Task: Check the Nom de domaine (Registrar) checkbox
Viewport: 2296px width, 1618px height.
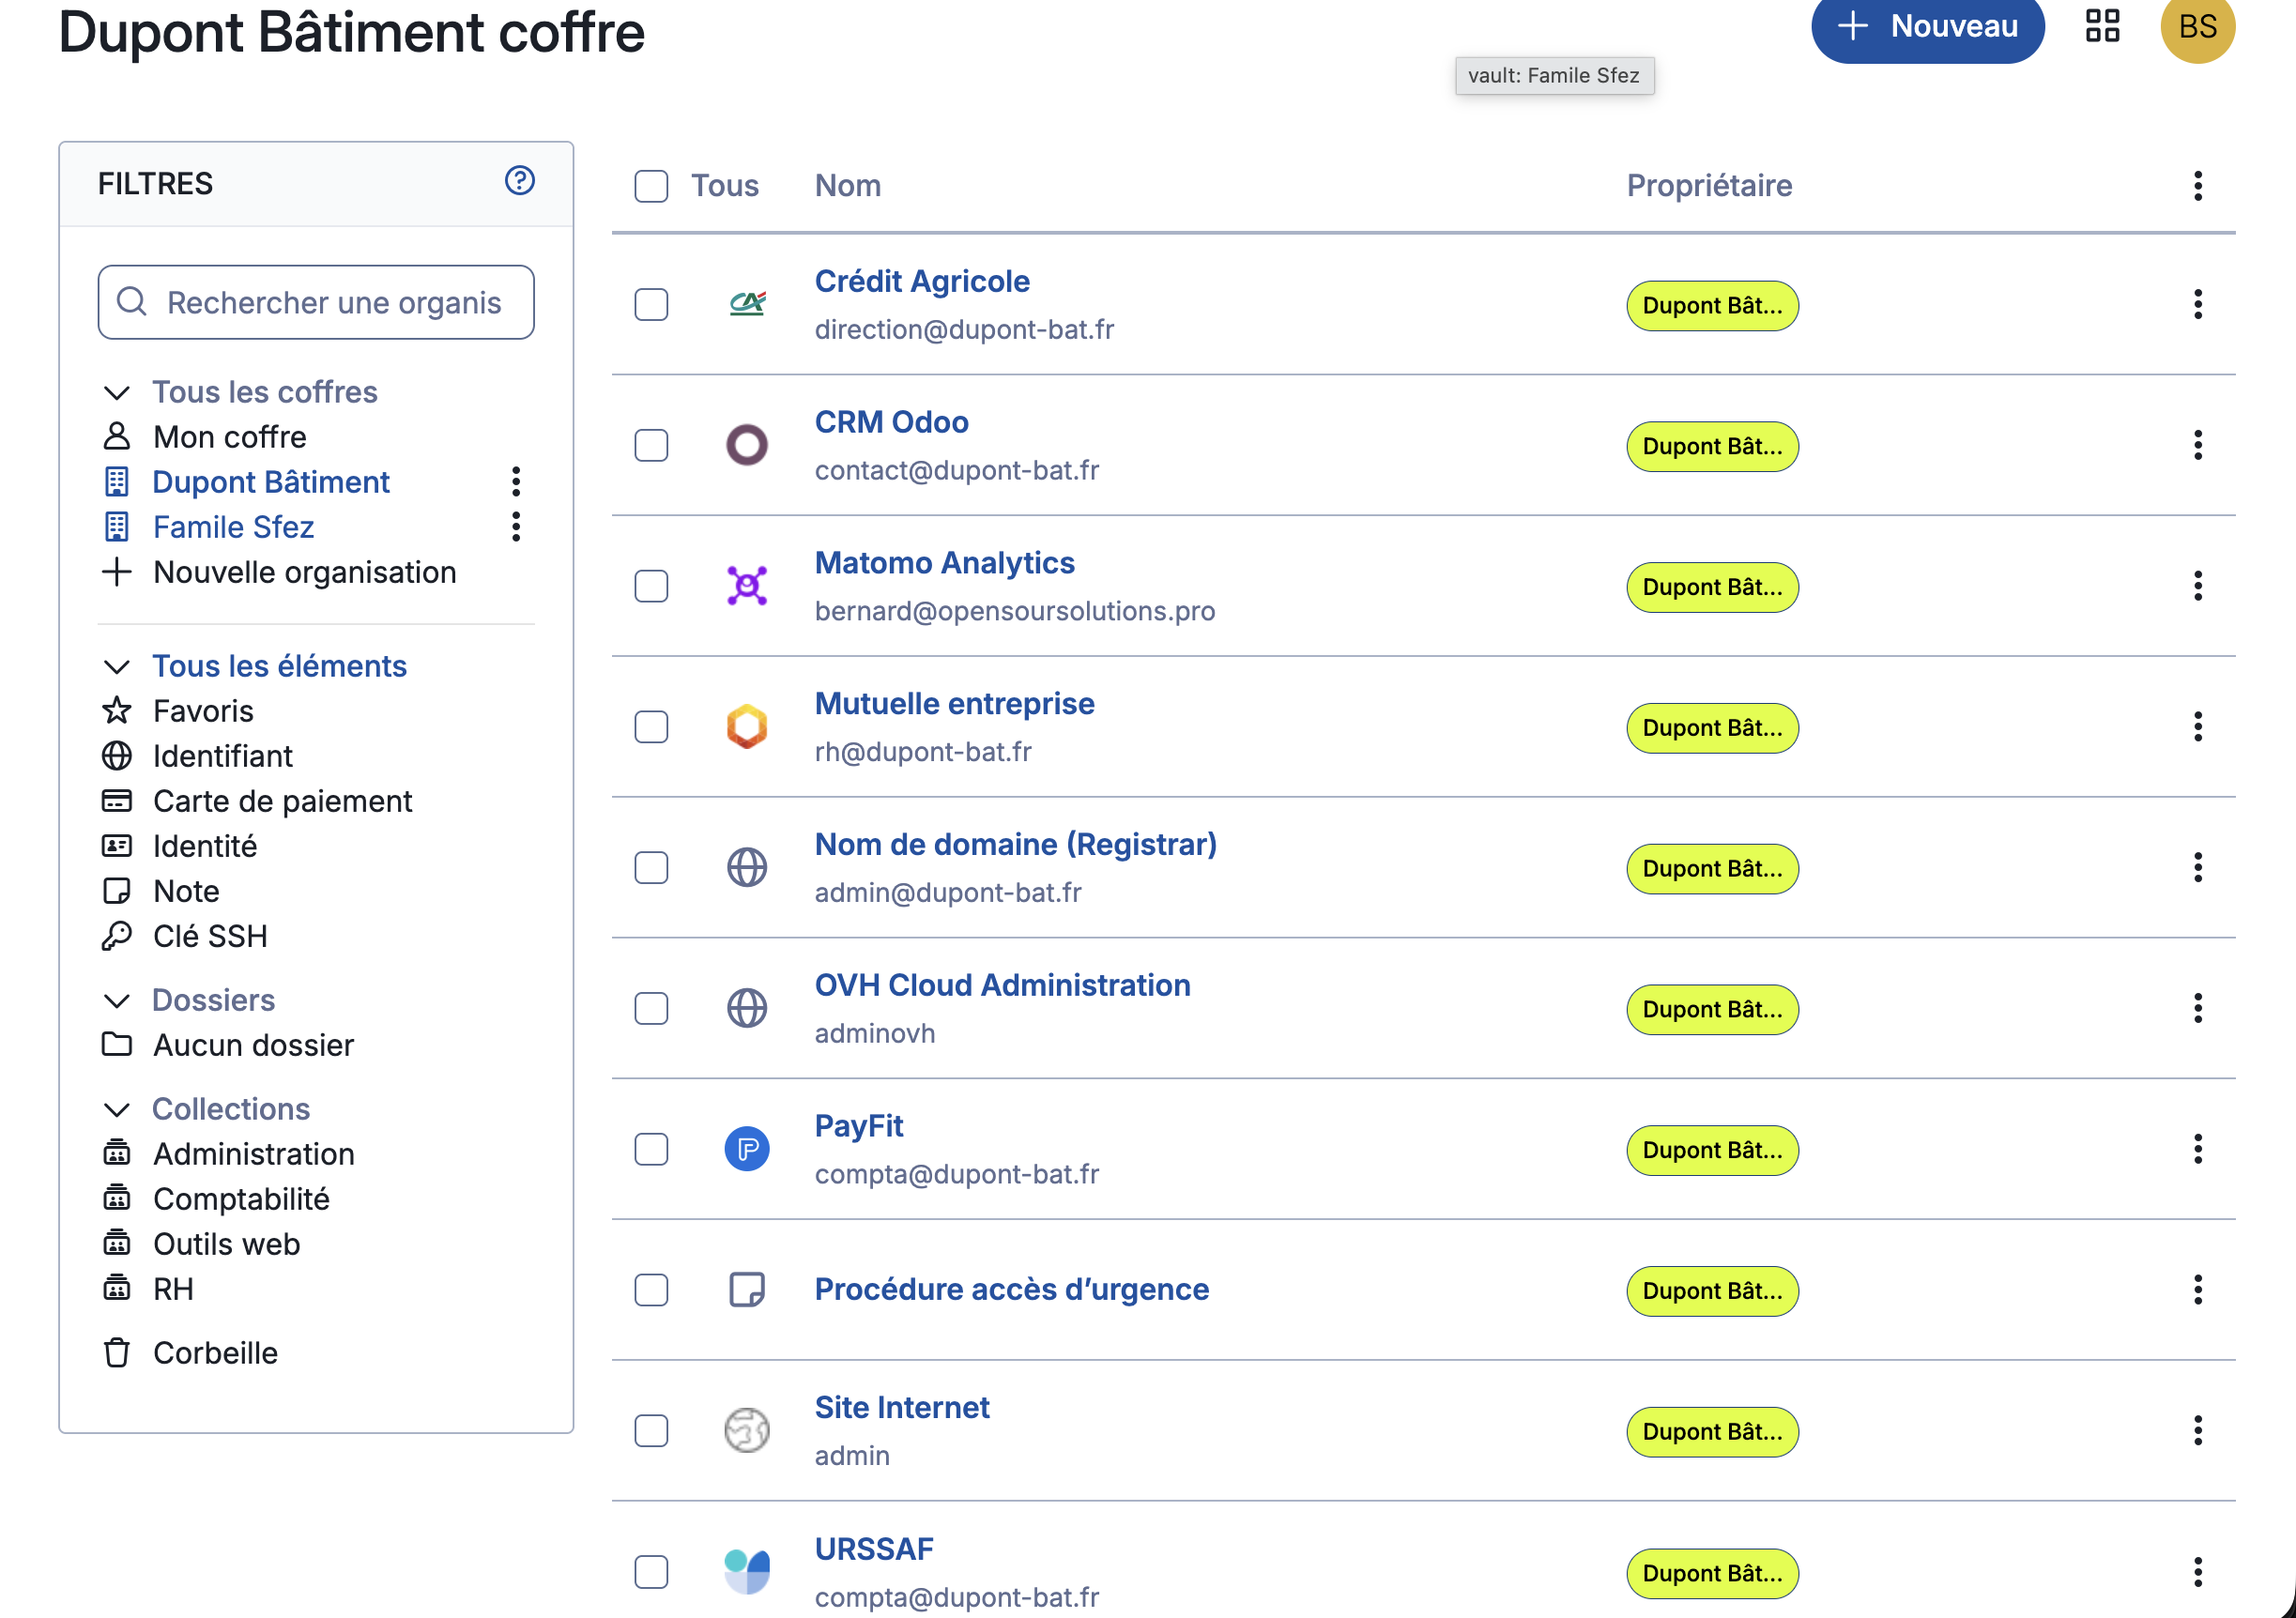Action: click(x=651, y=868)
